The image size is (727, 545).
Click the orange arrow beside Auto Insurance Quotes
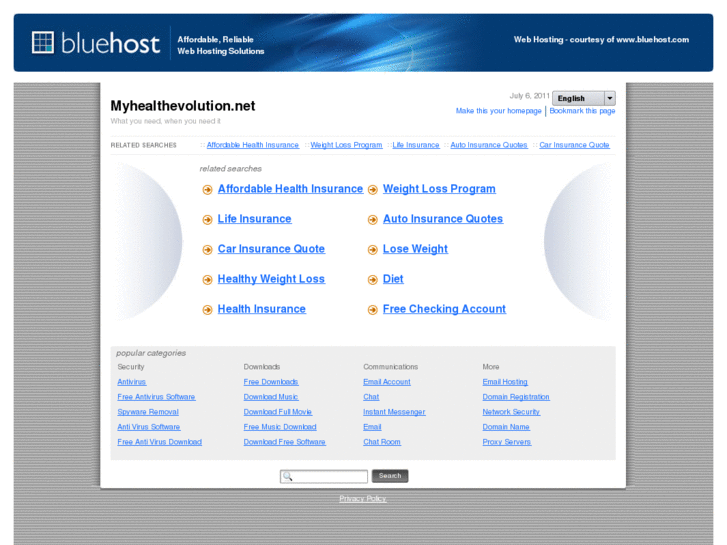[373, 220]
